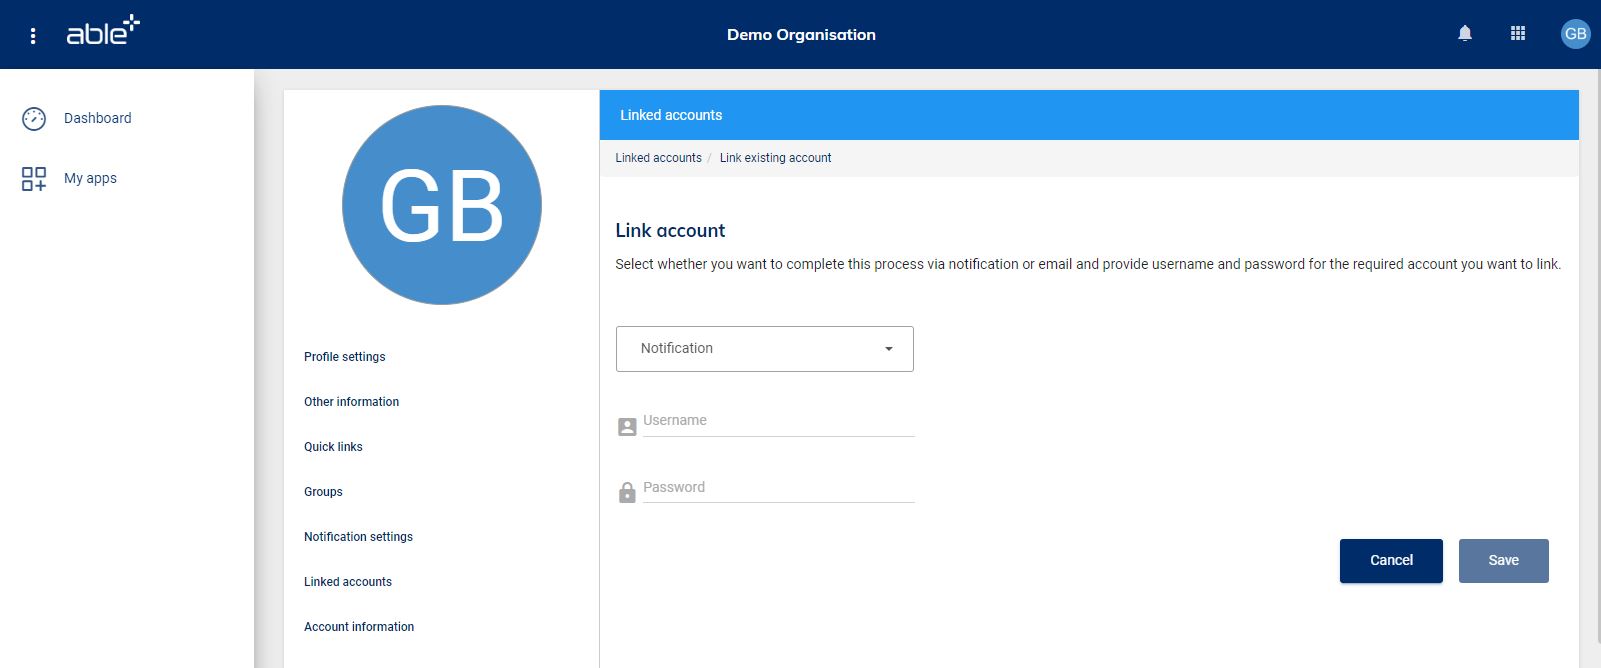Viewport: 1601px width, 668px height.
Task: Click the Dashboard gauge icon
Action: (x=34, y=119)
